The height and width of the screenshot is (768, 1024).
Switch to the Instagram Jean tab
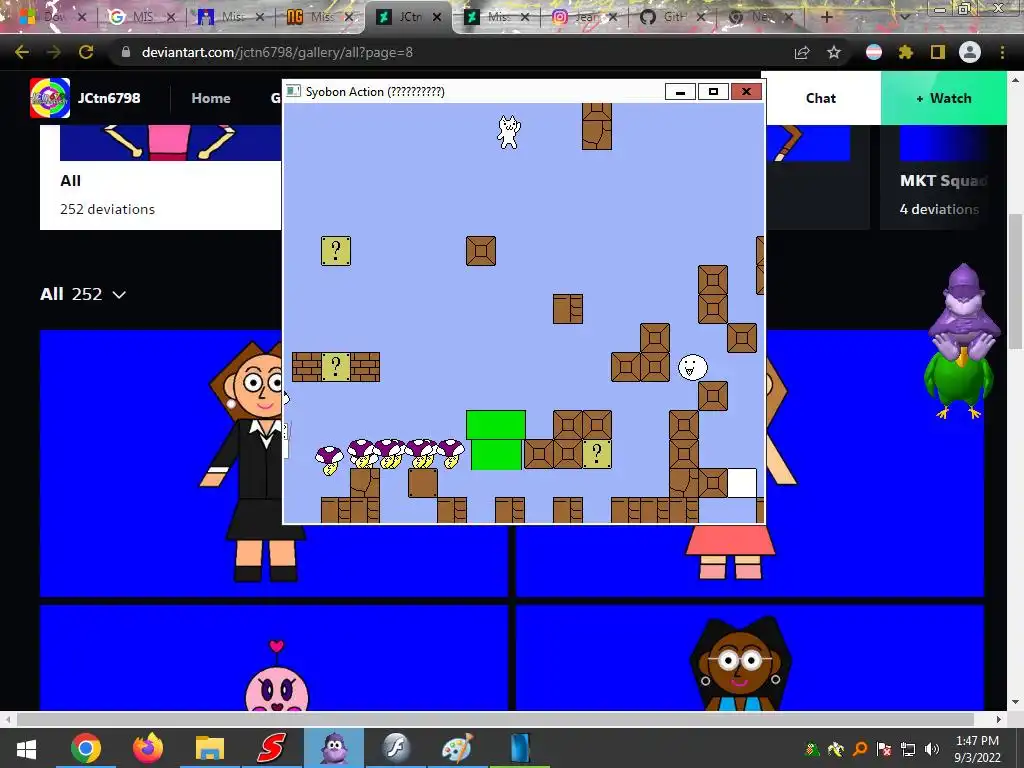coord(584,17)
